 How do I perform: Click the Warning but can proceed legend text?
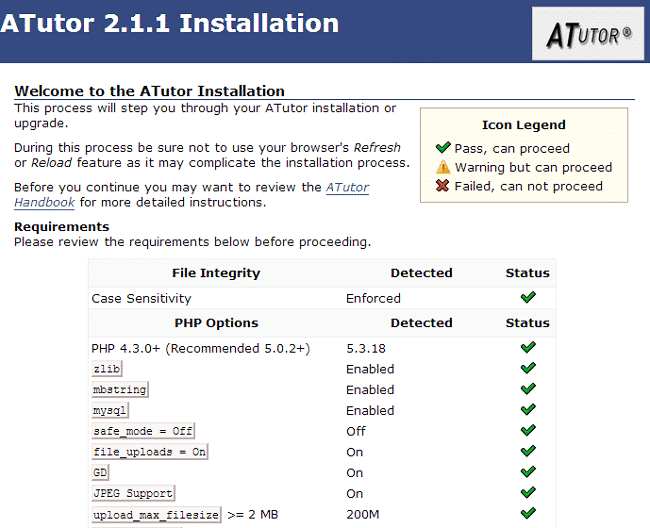coord(533,167)
